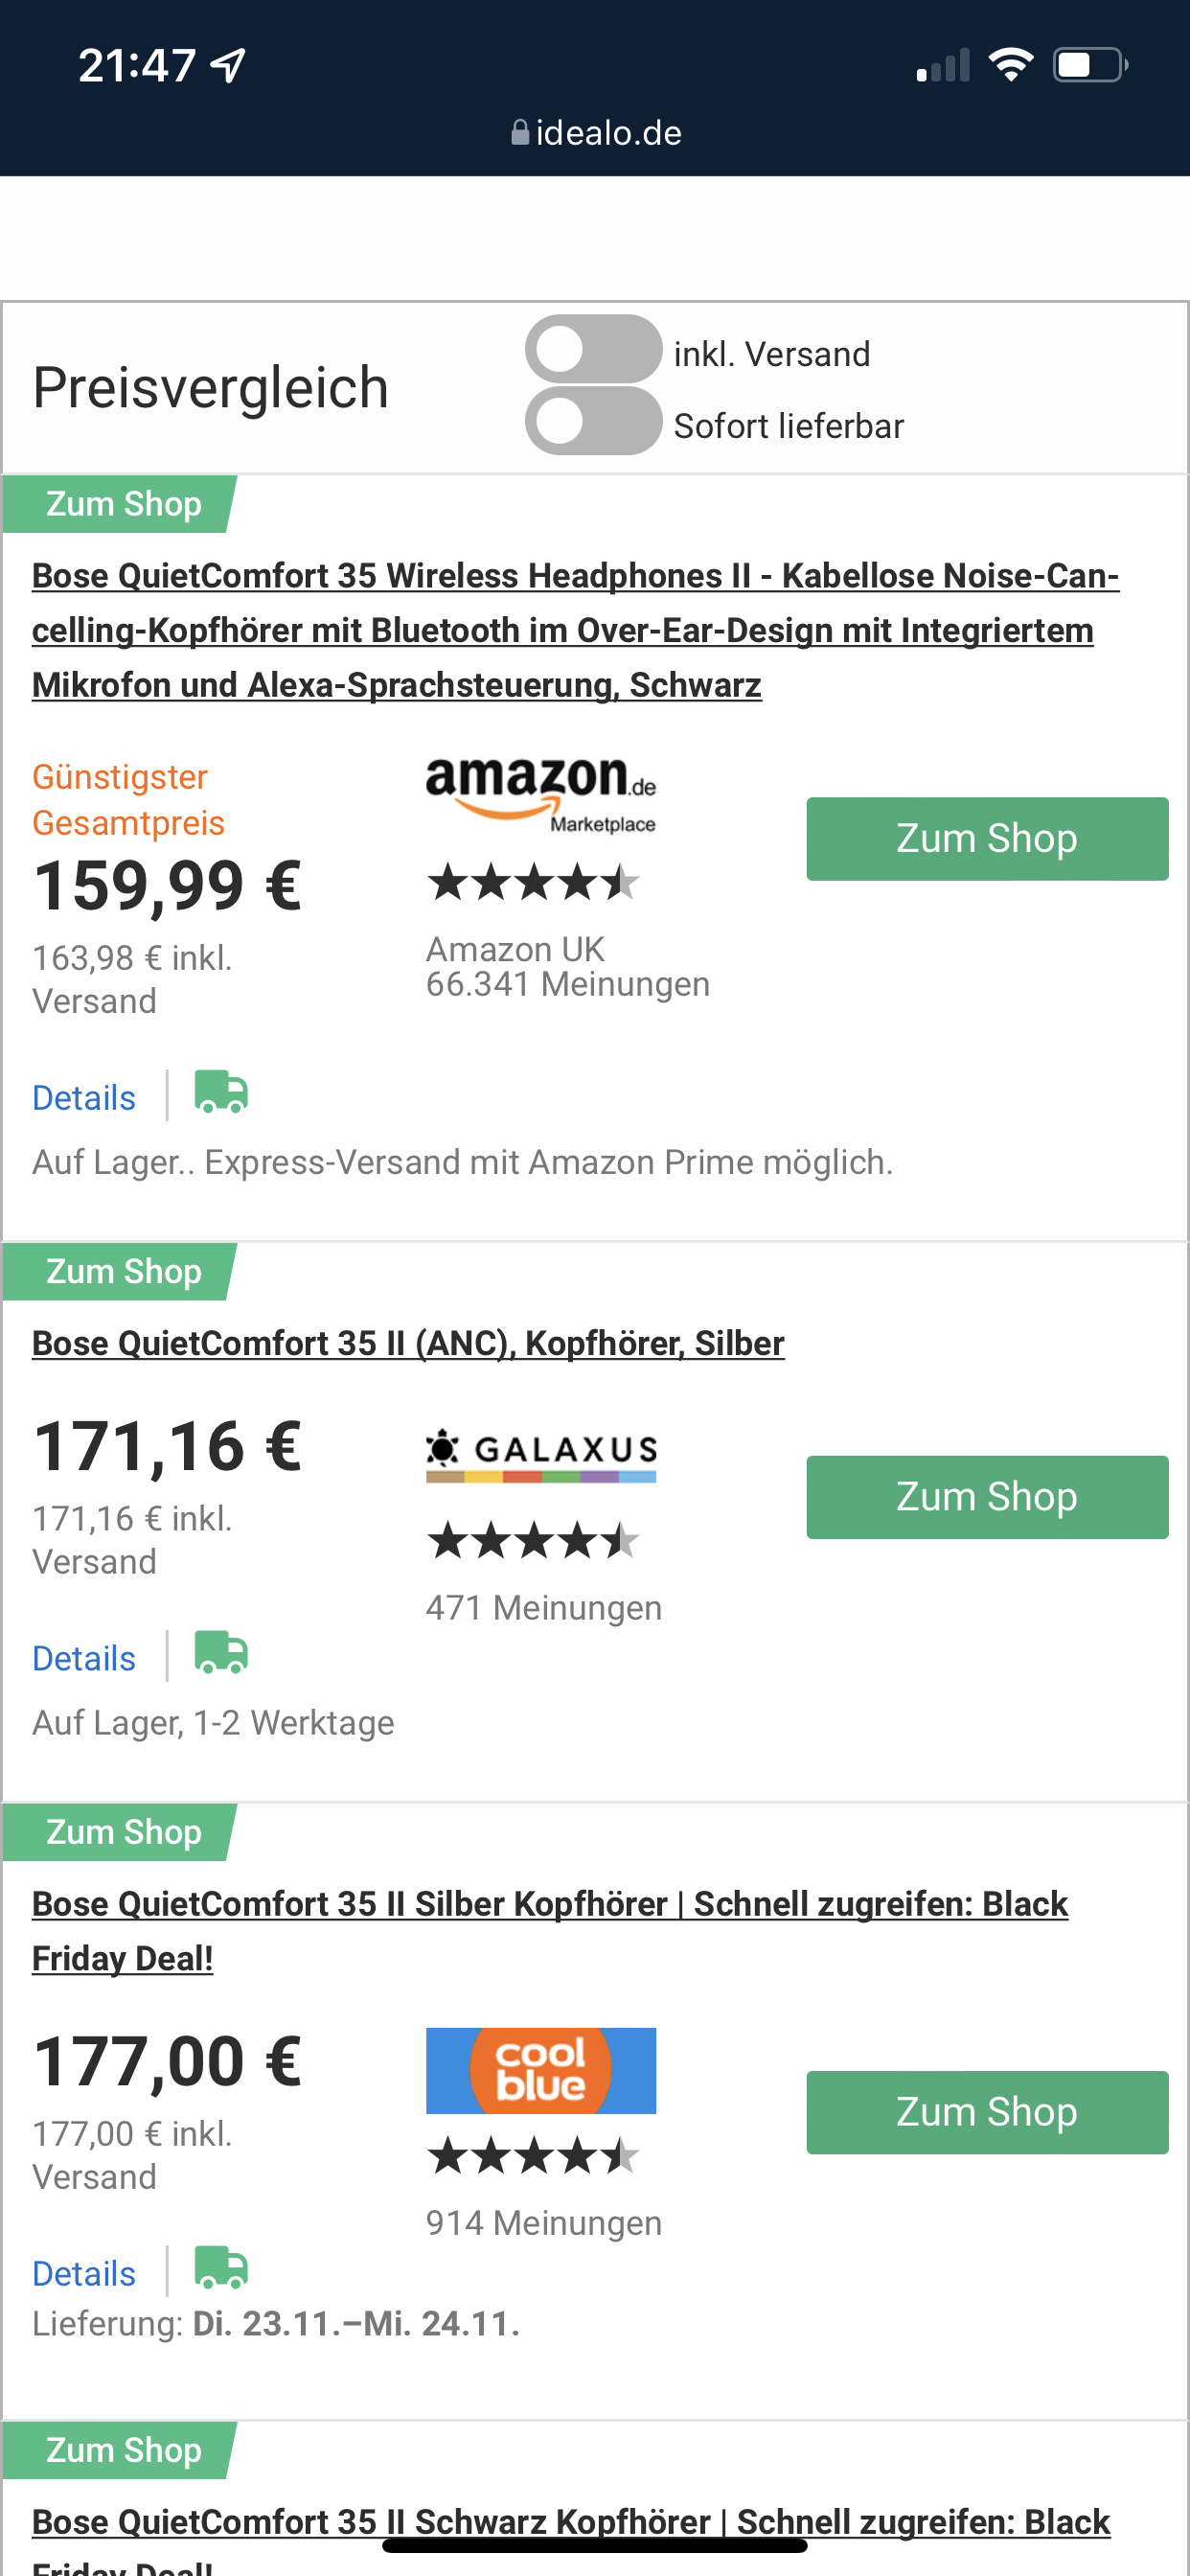Open Details for the 177,00 € offer
This screenshot has height=2576, width=1190.
point(84,2273)
